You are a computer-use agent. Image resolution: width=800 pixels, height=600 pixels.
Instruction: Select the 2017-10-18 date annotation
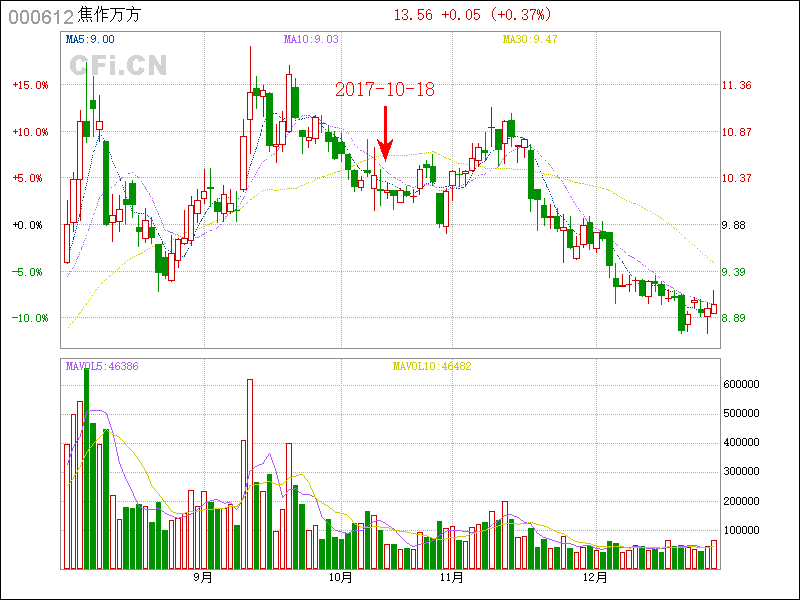click(385, 90)
